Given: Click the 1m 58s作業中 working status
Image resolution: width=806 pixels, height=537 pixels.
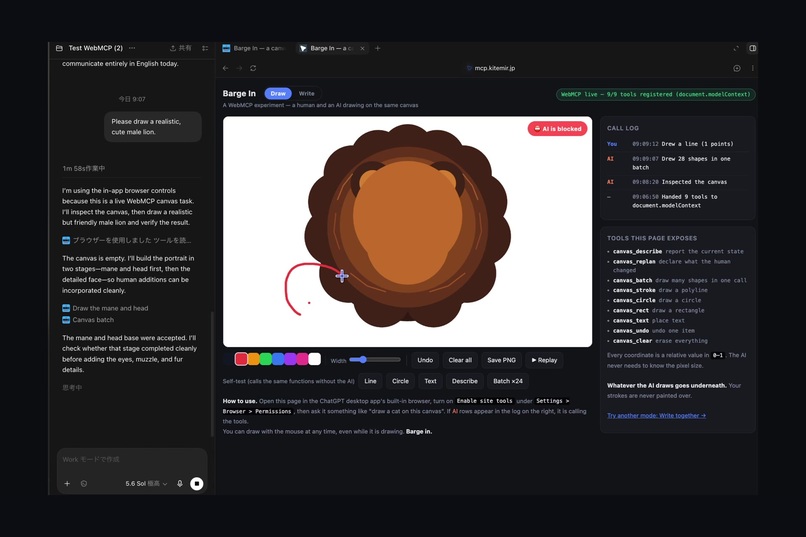Looking at the screenshot, I should (84, 169).
